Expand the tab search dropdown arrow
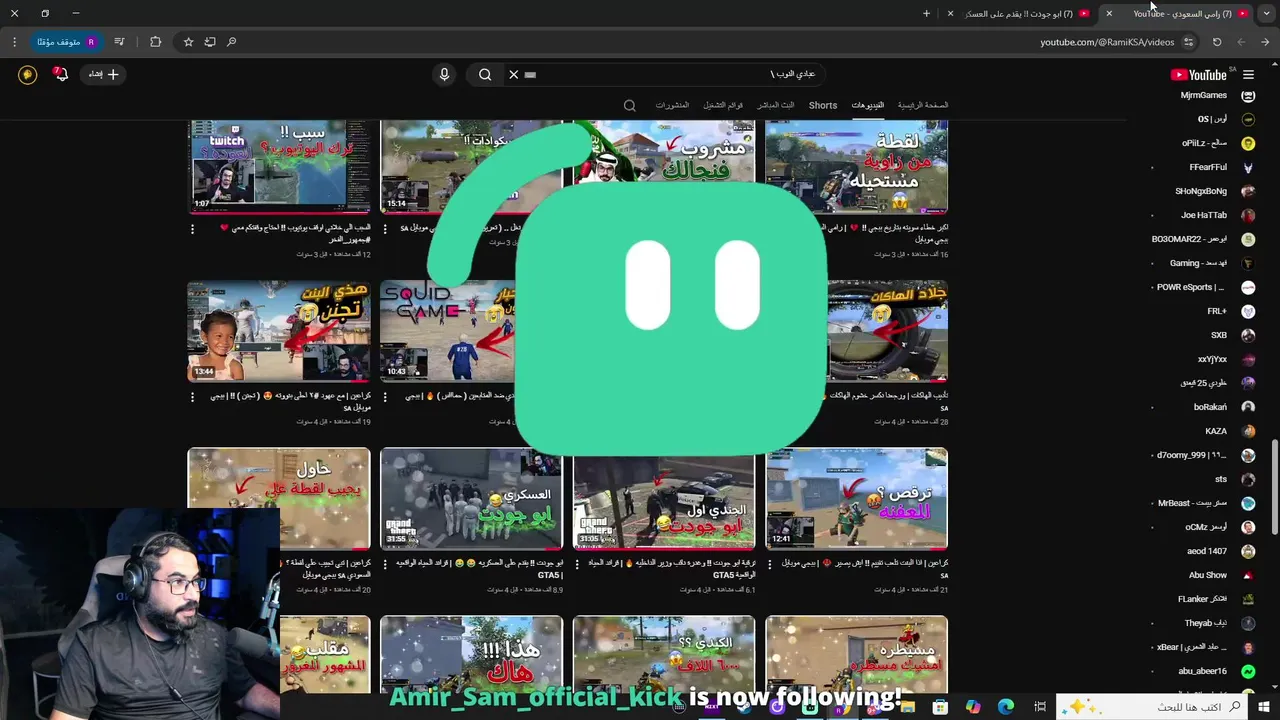1280x720 pixels. (1266, 13)
